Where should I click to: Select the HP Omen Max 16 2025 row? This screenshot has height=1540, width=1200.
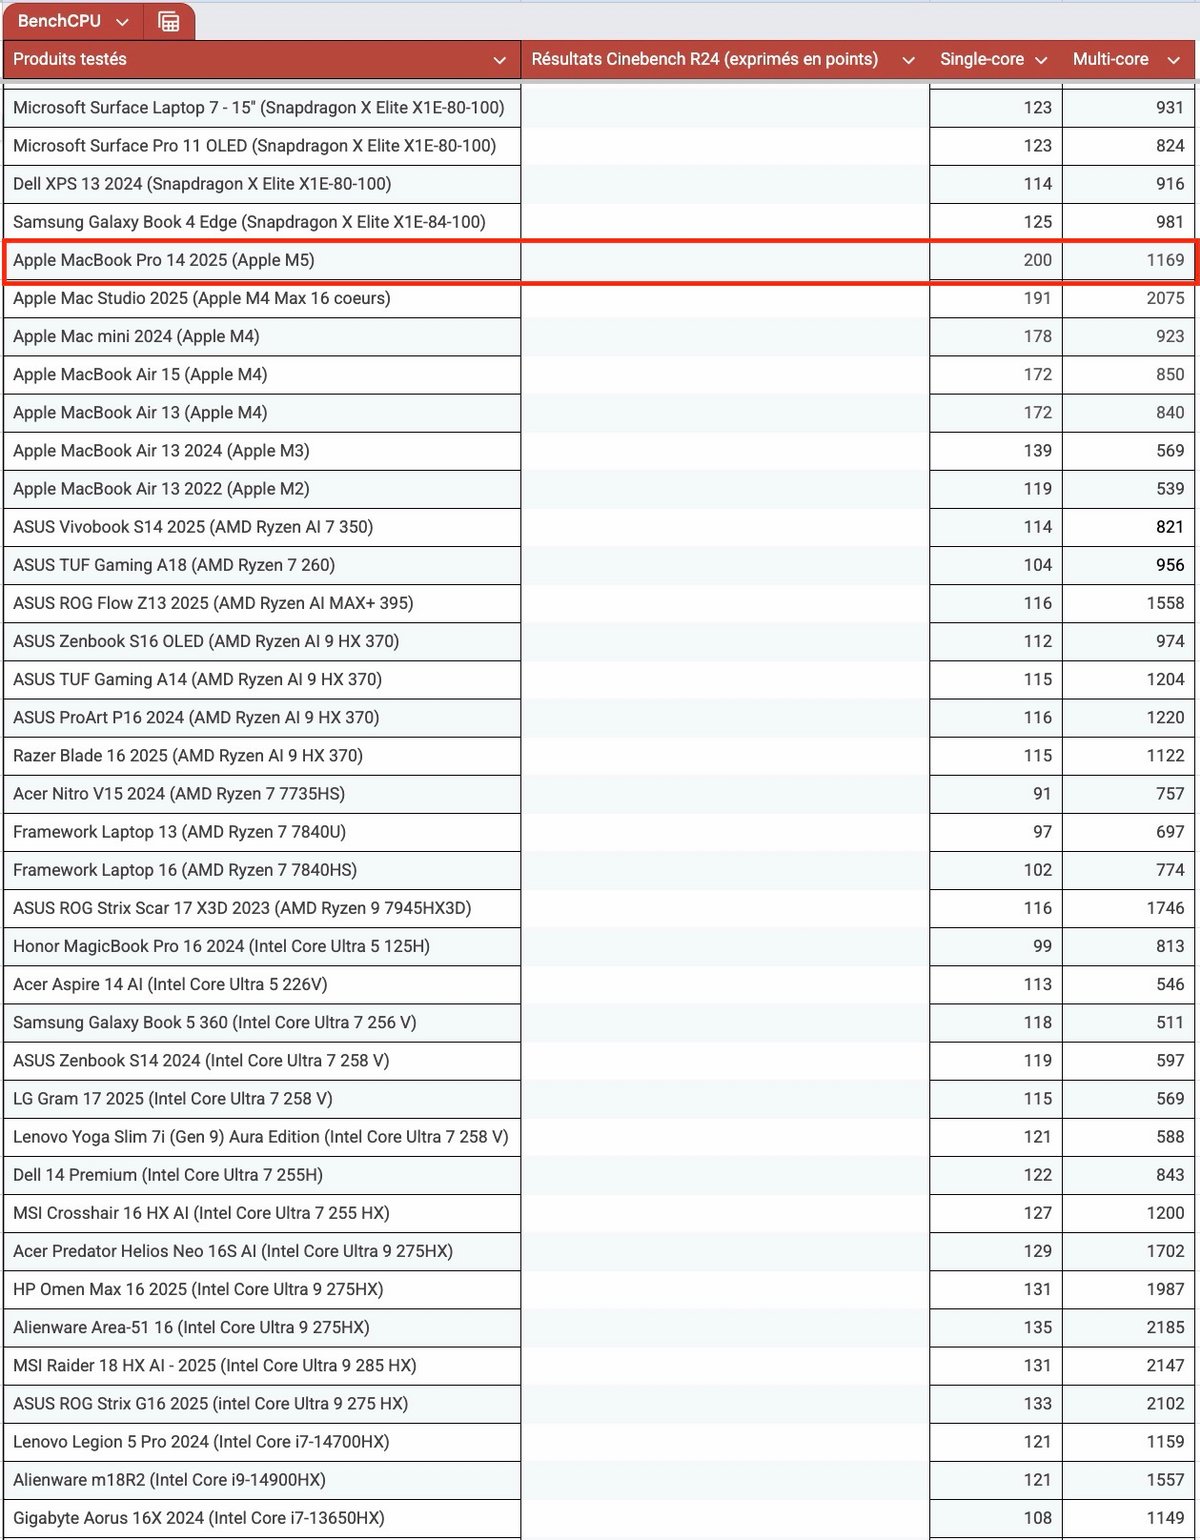point(260,1289)
